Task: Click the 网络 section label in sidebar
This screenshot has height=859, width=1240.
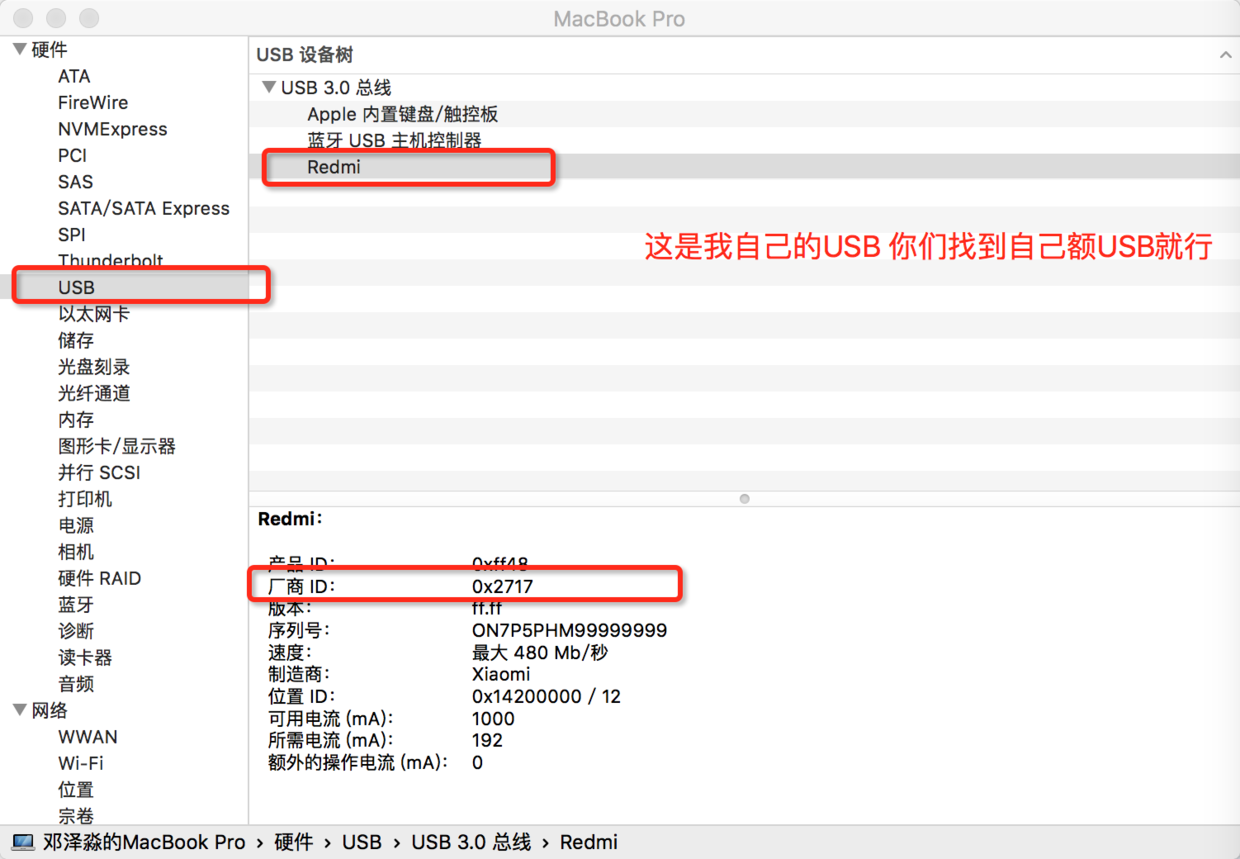Action: (50, 710)
